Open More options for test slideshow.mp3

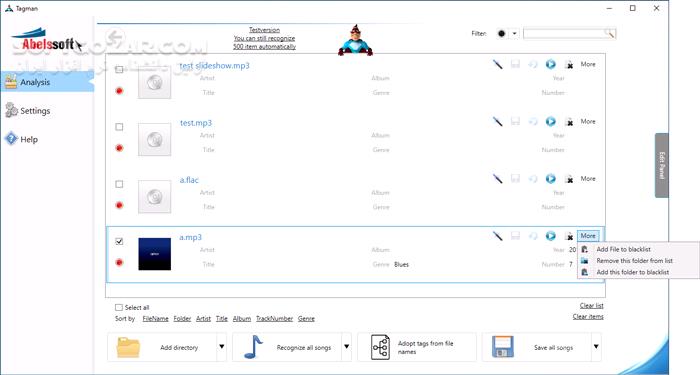click(588, 64)
